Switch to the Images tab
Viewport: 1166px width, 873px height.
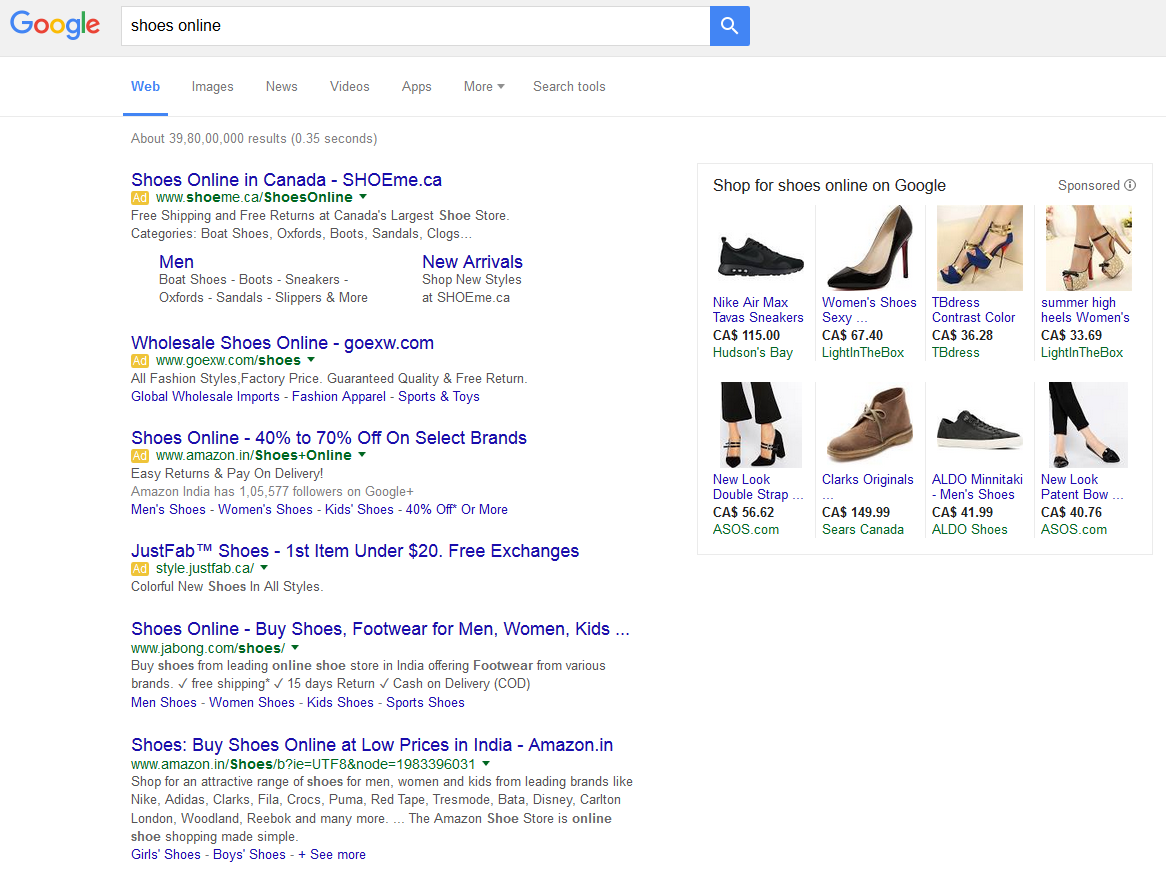pos(212,87)
